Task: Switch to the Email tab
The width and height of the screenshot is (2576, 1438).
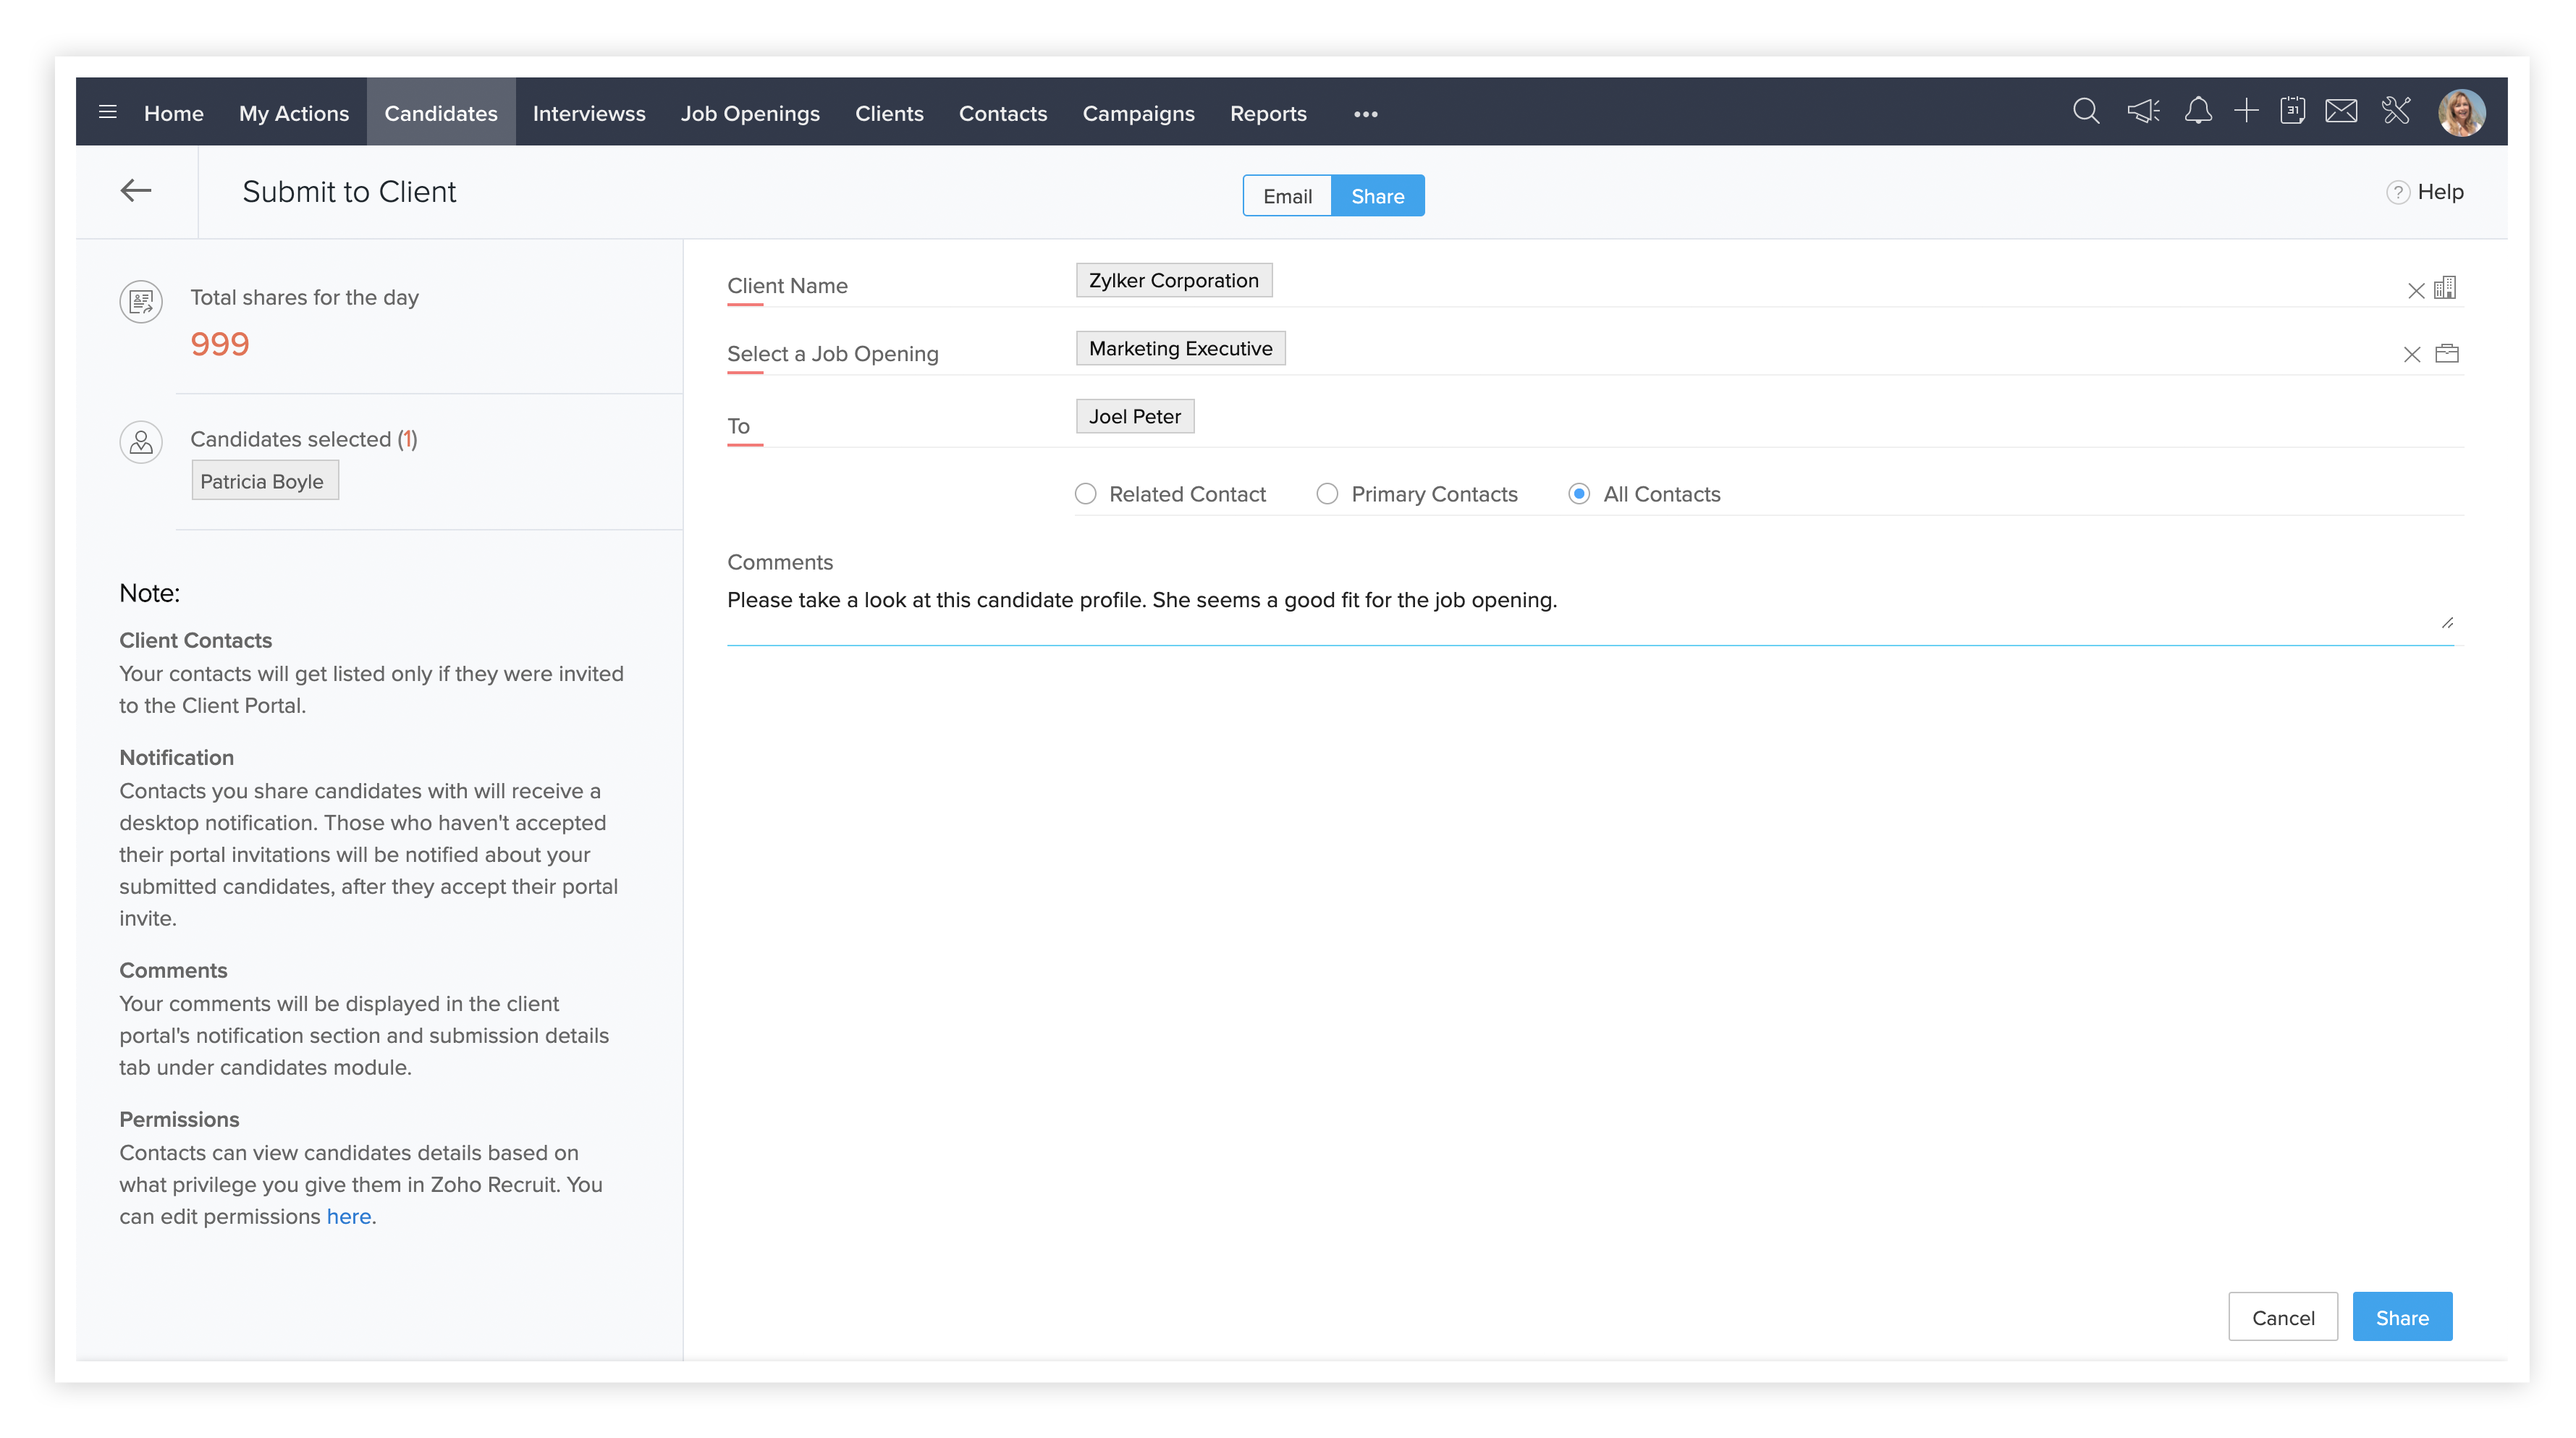Action: [x=1287, y=196]
